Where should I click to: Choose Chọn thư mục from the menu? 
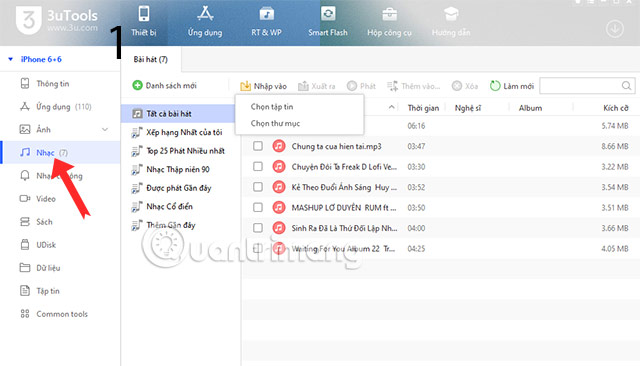tap(276, 123)
